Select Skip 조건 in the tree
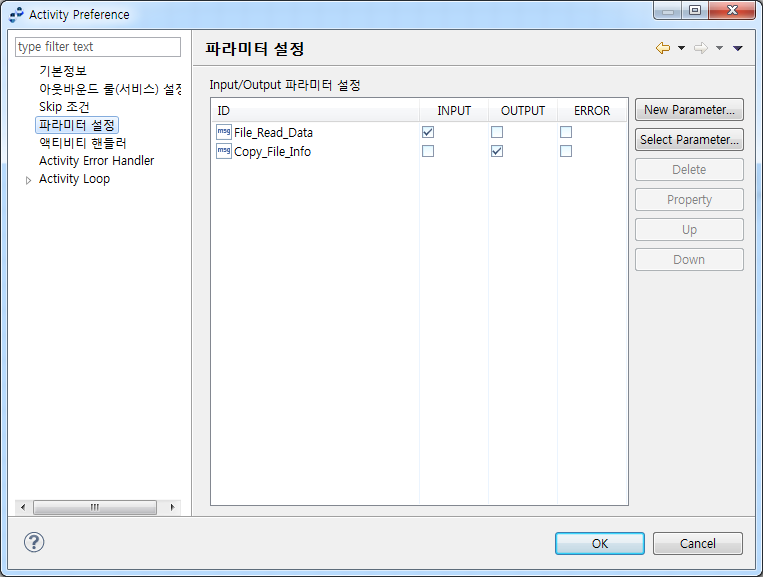The width and height of the screenshot is (763, 577). click(64, 107)
